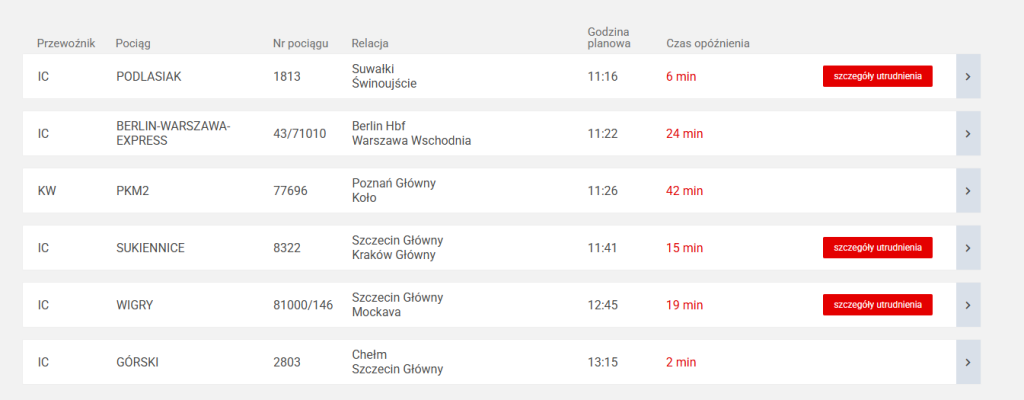Expand the PODLASIAK train row chevron
The image size is (1024, 400).
coord(968,77)
